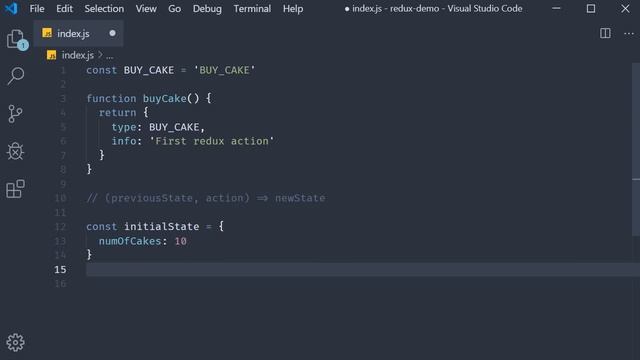Image resolution: width=640 pixels, height=360 pixels.
Task: Click the unsaved dot on index.js tab
Action: point(112,33)
